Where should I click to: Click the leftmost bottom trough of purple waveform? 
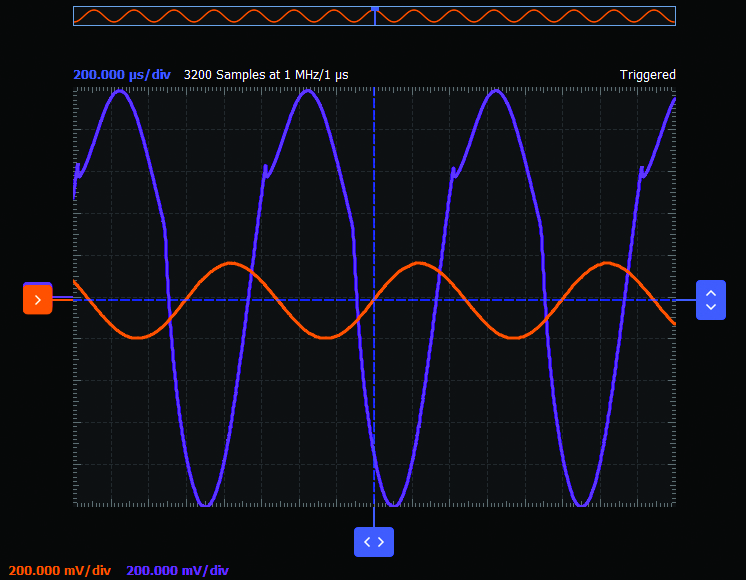205,505
